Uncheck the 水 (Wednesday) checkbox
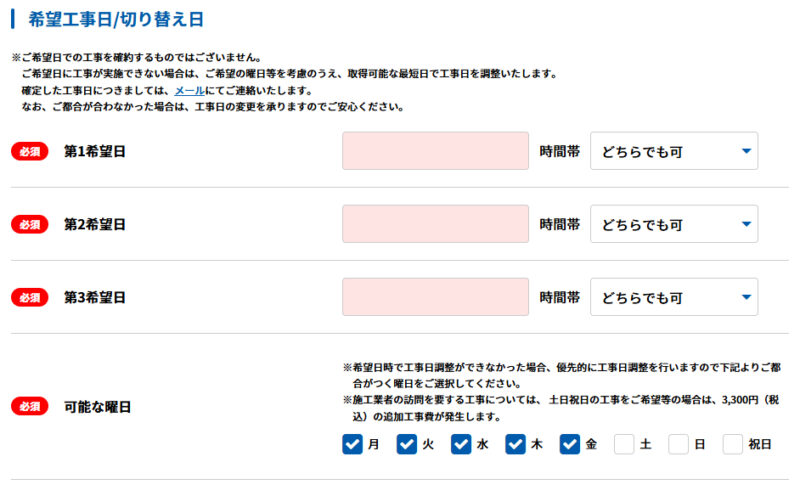 point(461,444)
